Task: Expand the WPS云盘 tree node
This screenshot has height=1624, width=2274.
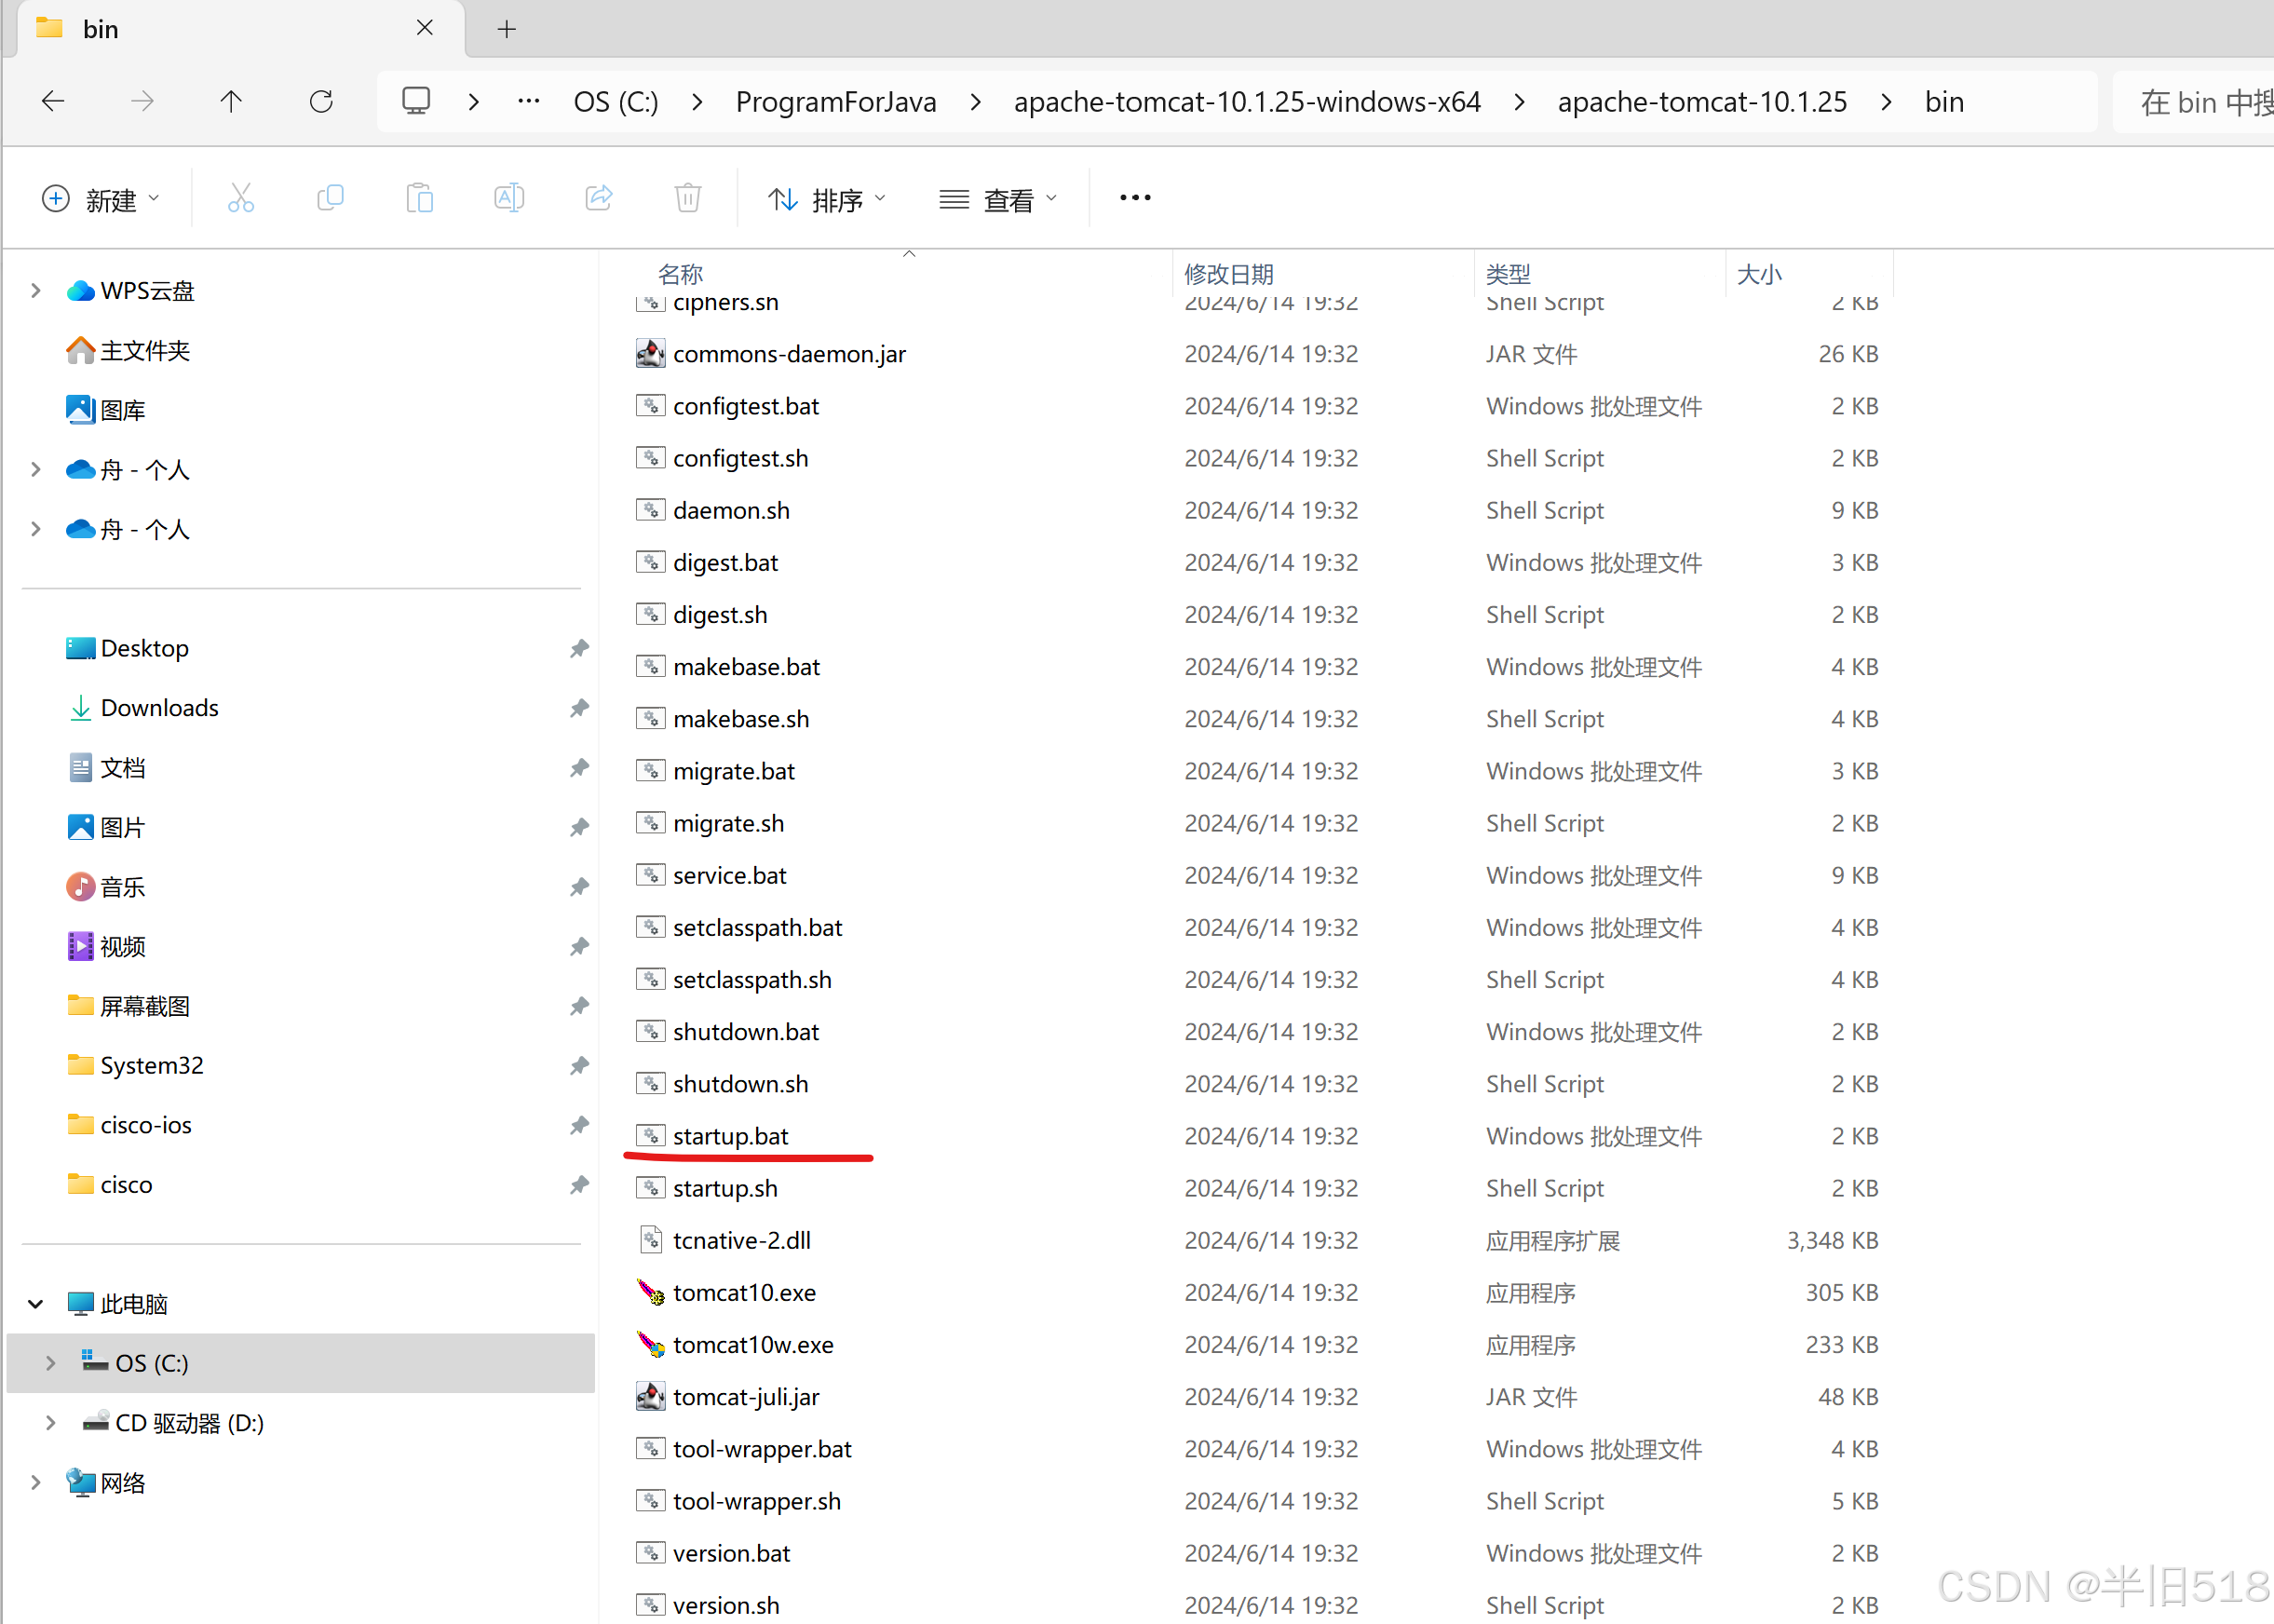Action: point(36,291)
